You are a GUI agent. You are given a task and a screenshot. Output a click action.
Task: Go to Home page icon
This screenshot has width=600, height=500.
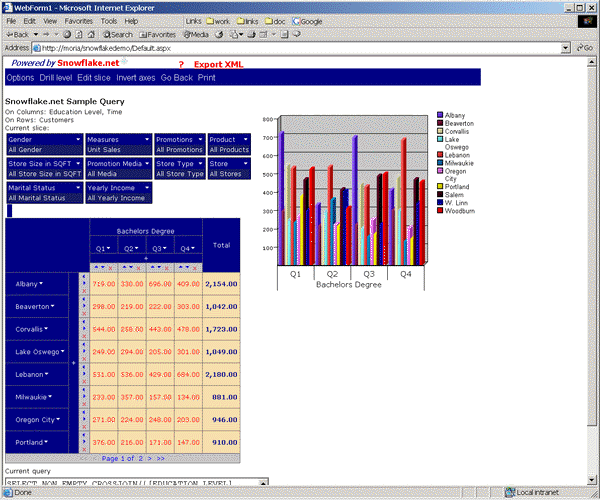point(91,34)
